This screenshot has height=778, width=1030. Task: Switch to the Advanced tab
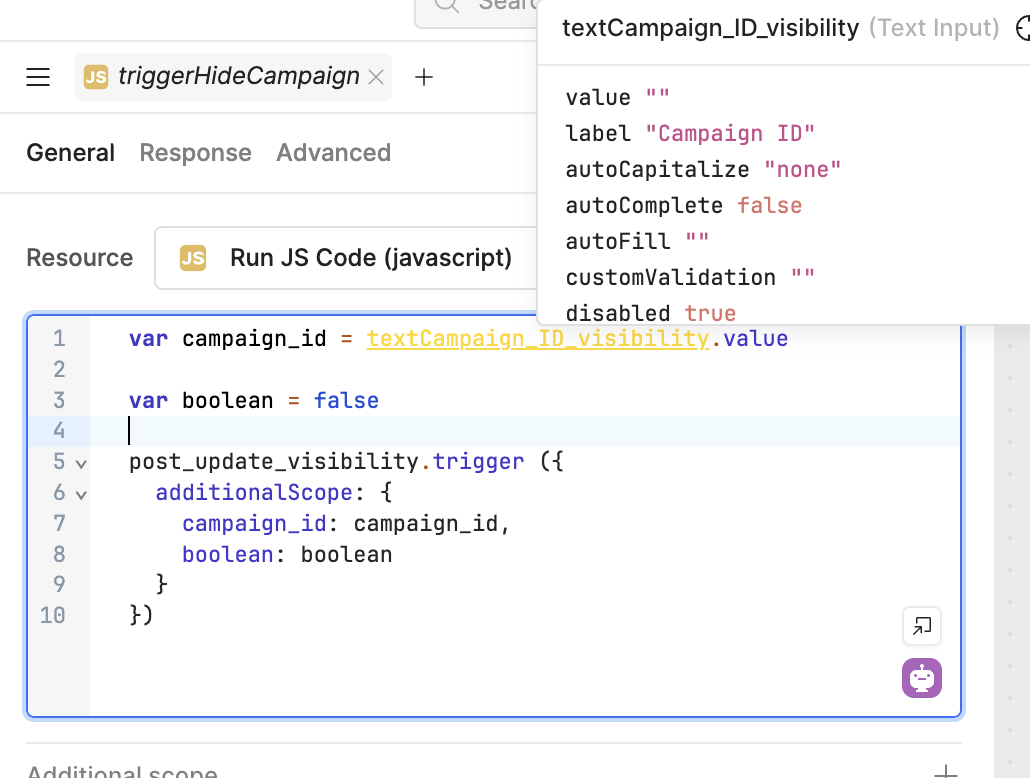tap(333, 152)
